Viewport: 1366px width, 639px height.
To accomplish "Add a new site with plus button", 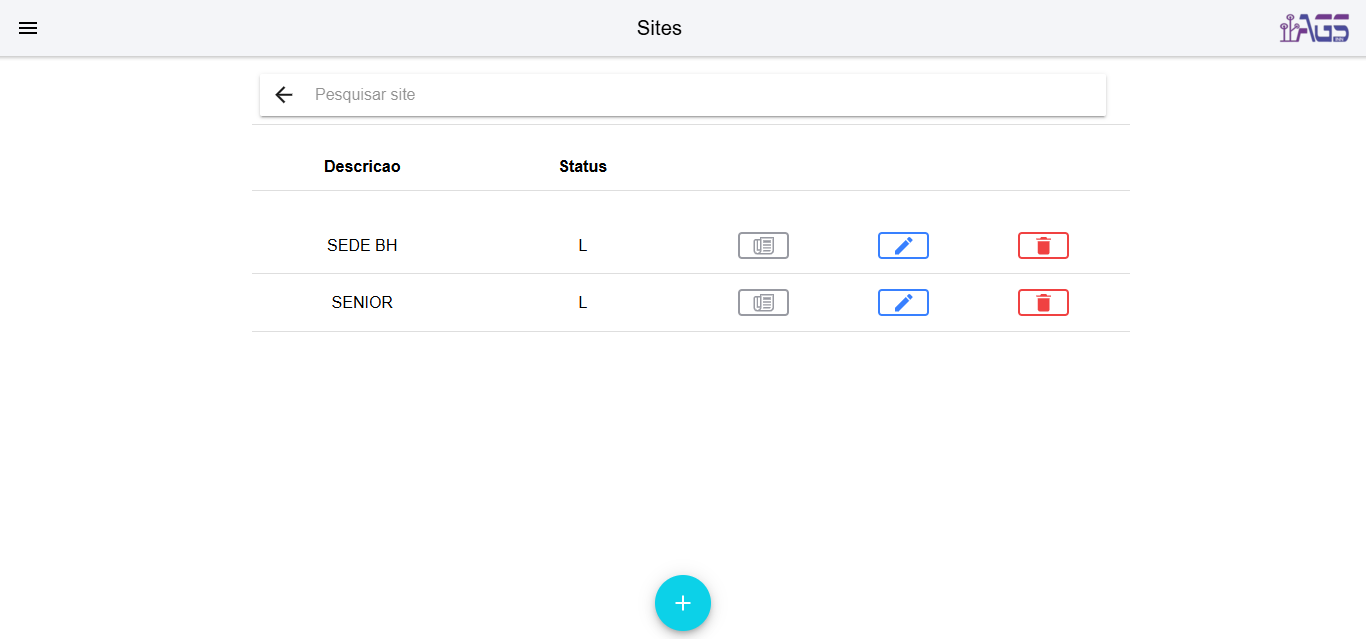I will tap(683, 603).
